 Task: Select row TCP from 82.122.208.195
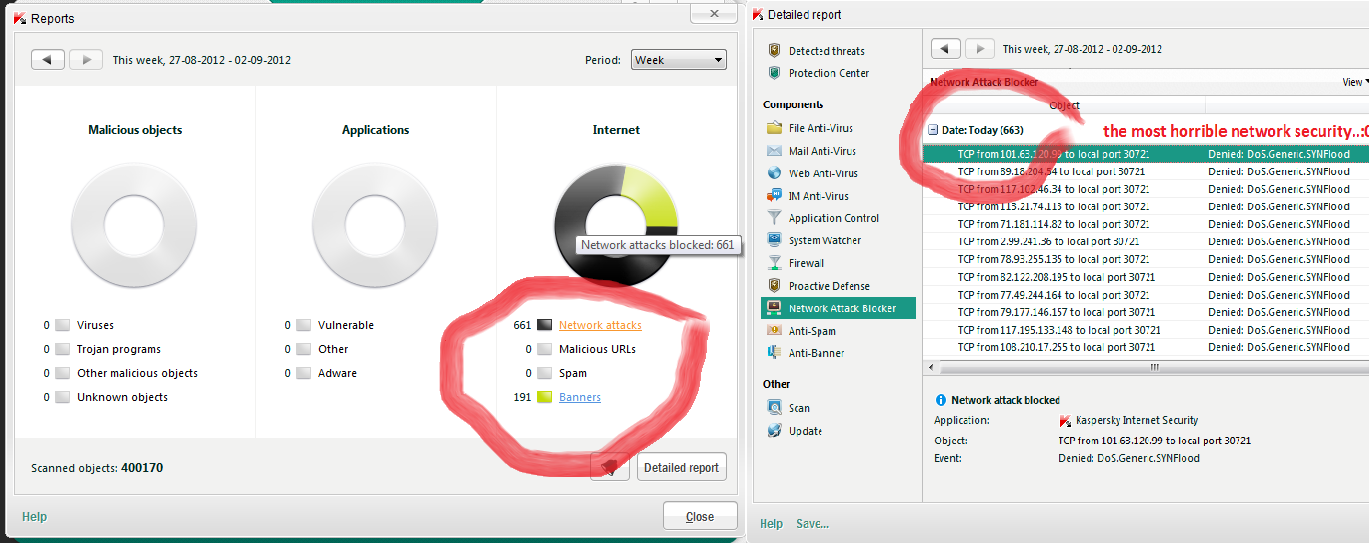click(x=1146, y=277)
